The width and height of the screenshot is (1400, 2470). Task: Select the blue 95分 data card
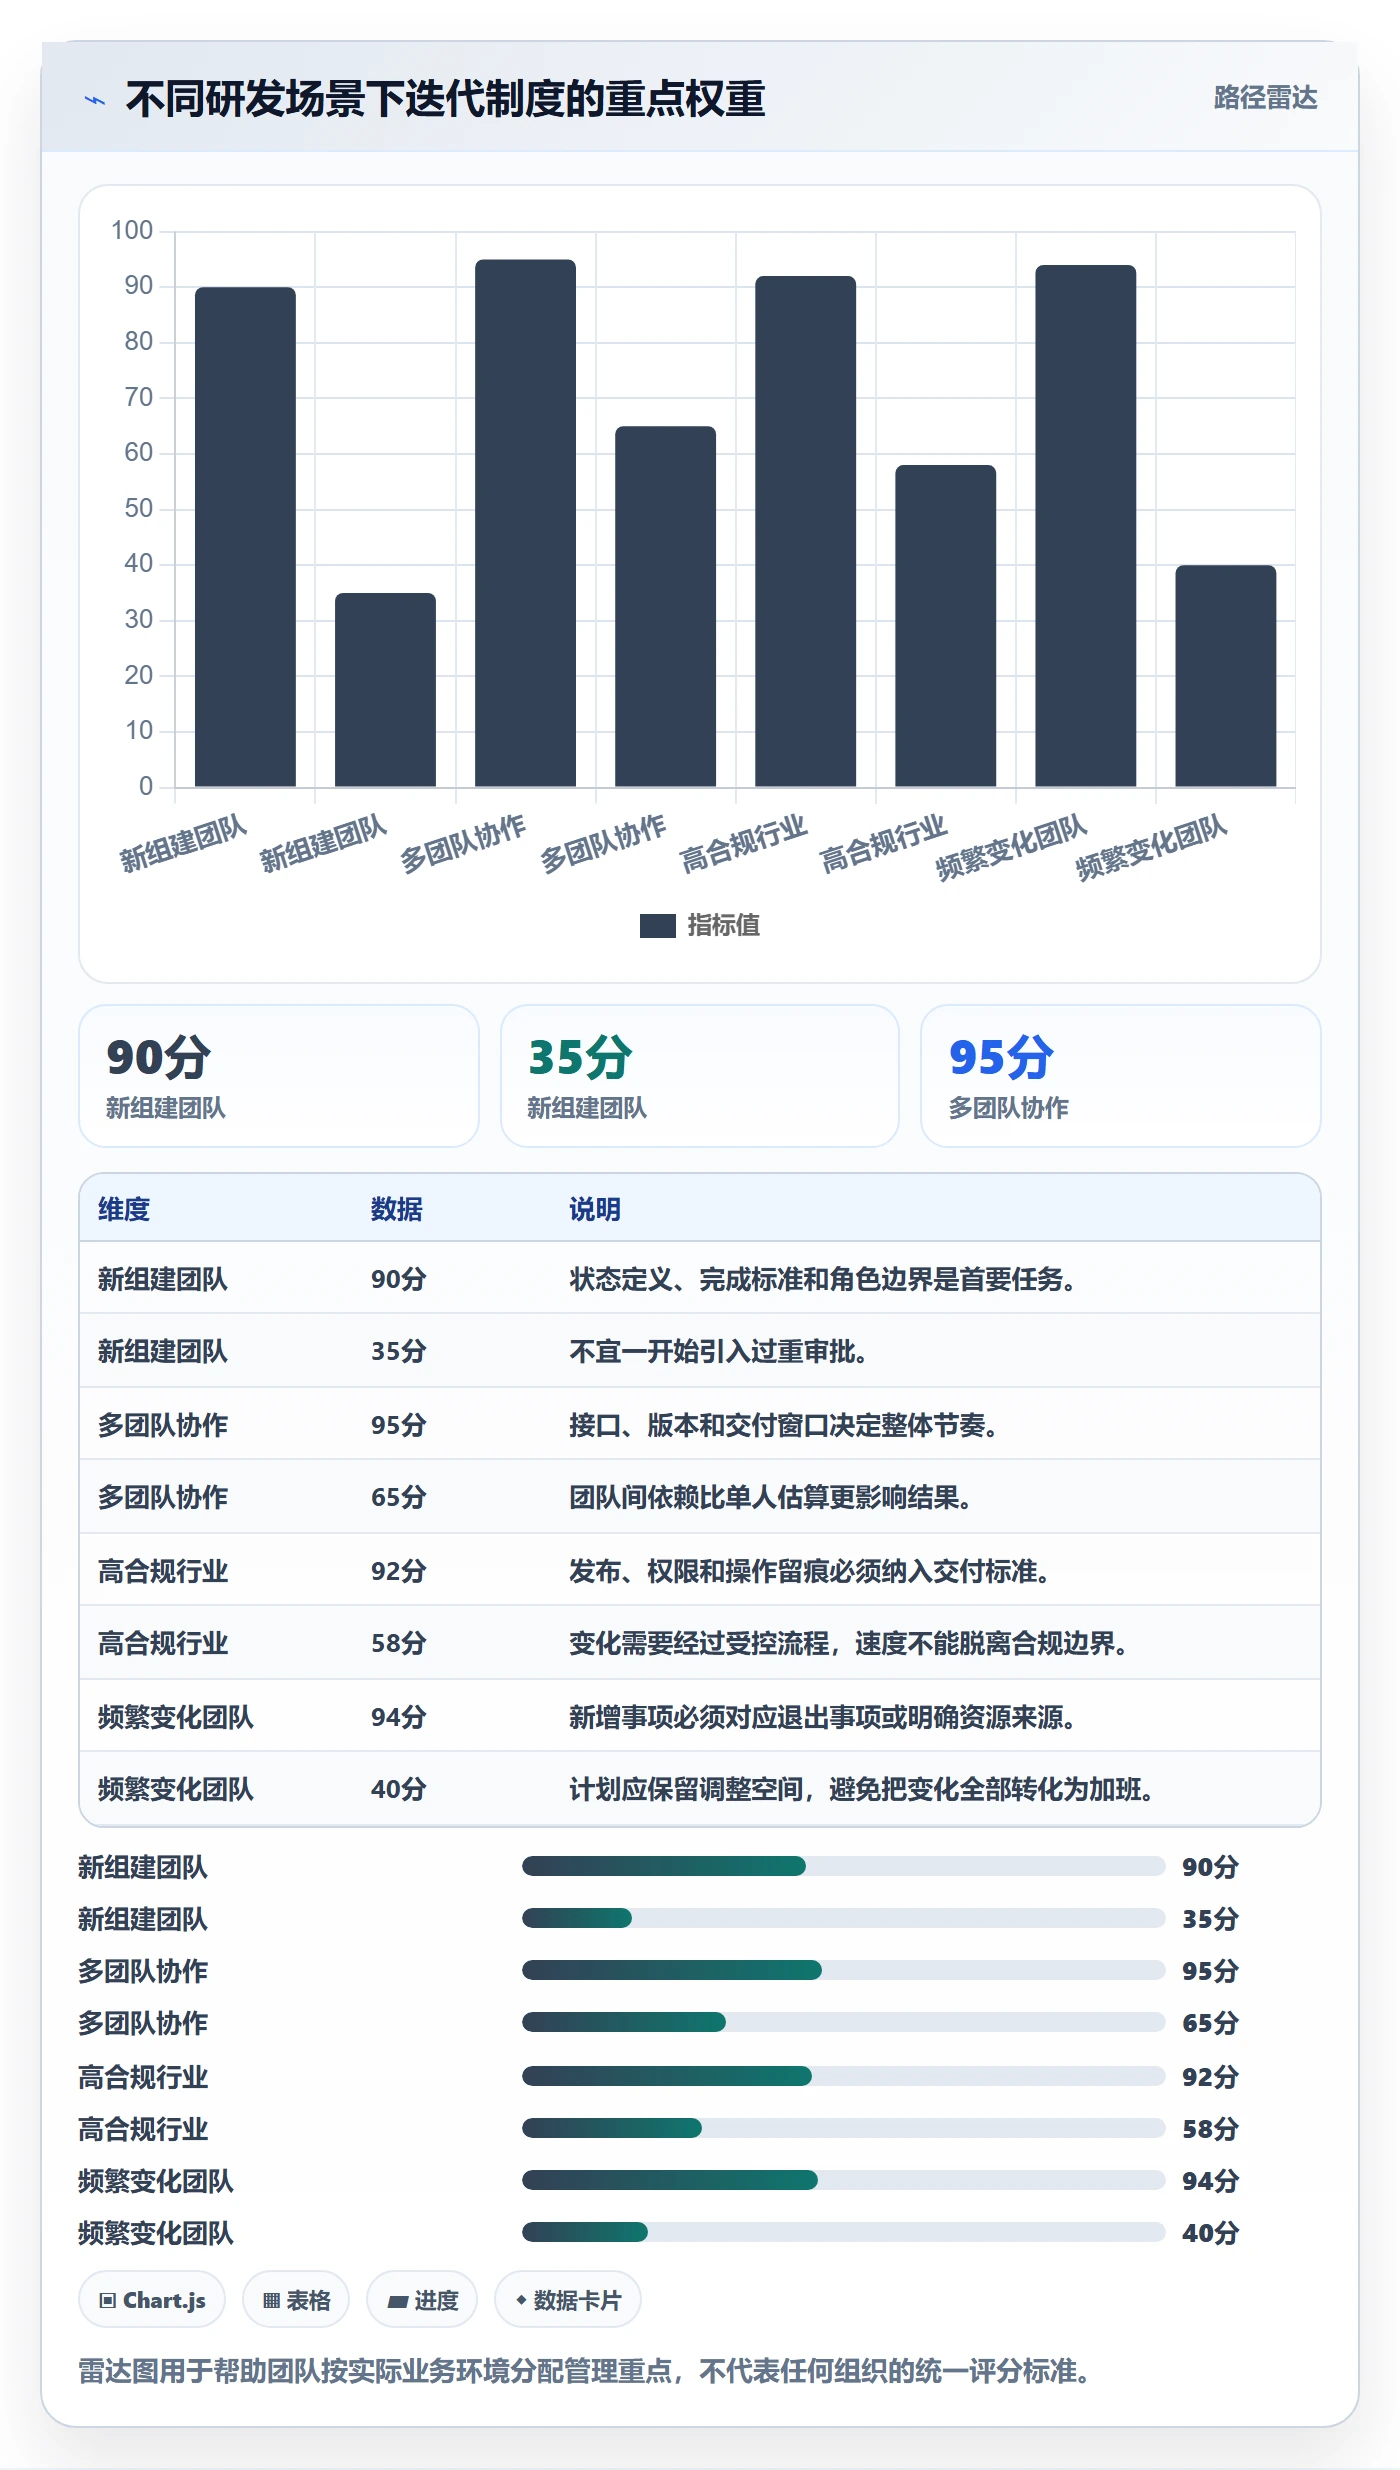[x=1120, y=1076]
